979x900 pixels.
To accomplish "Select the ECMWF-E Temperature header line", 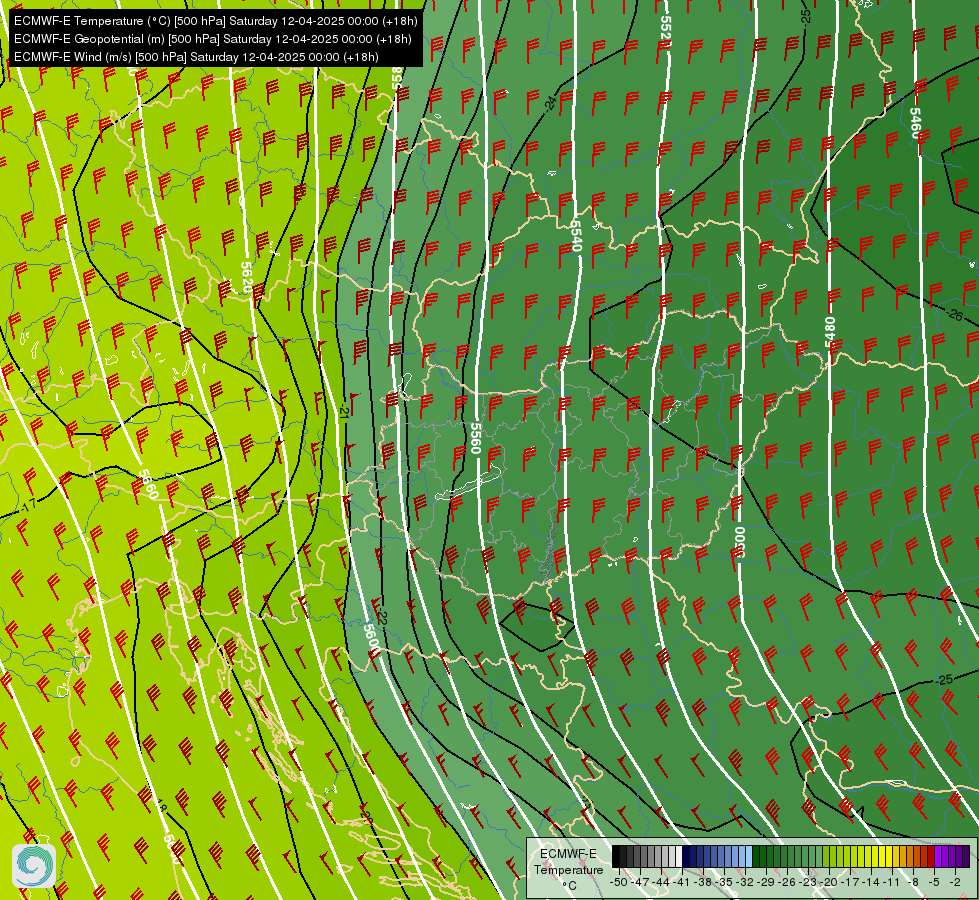I will click(215, 21).
